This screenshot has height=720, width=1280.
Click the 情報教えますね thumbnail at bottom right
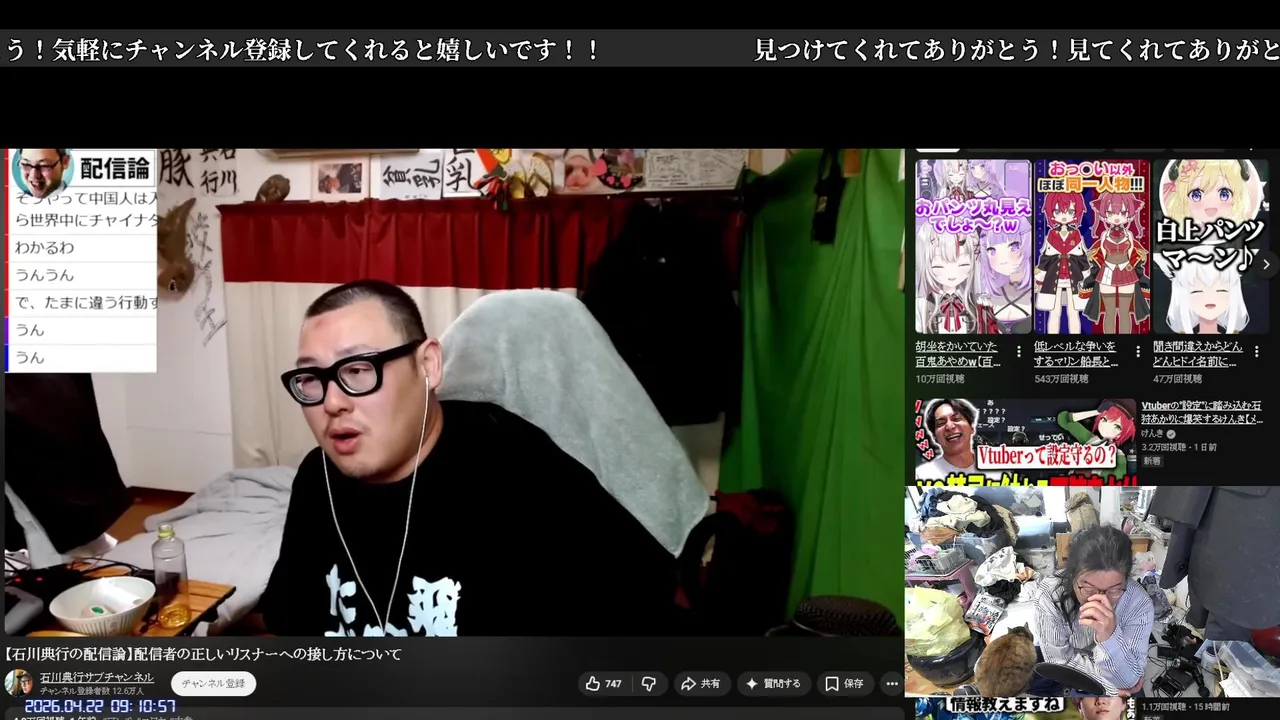click(x=1026, y=708)
